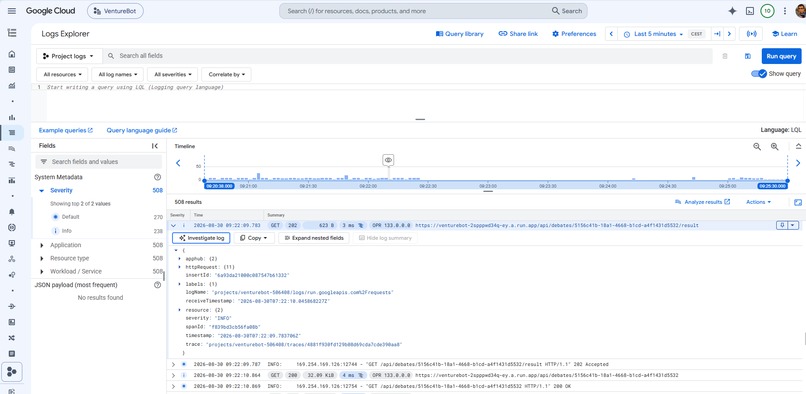
Task: Collapse the timeline panel with top-right chevron
Action: [798, 147]
